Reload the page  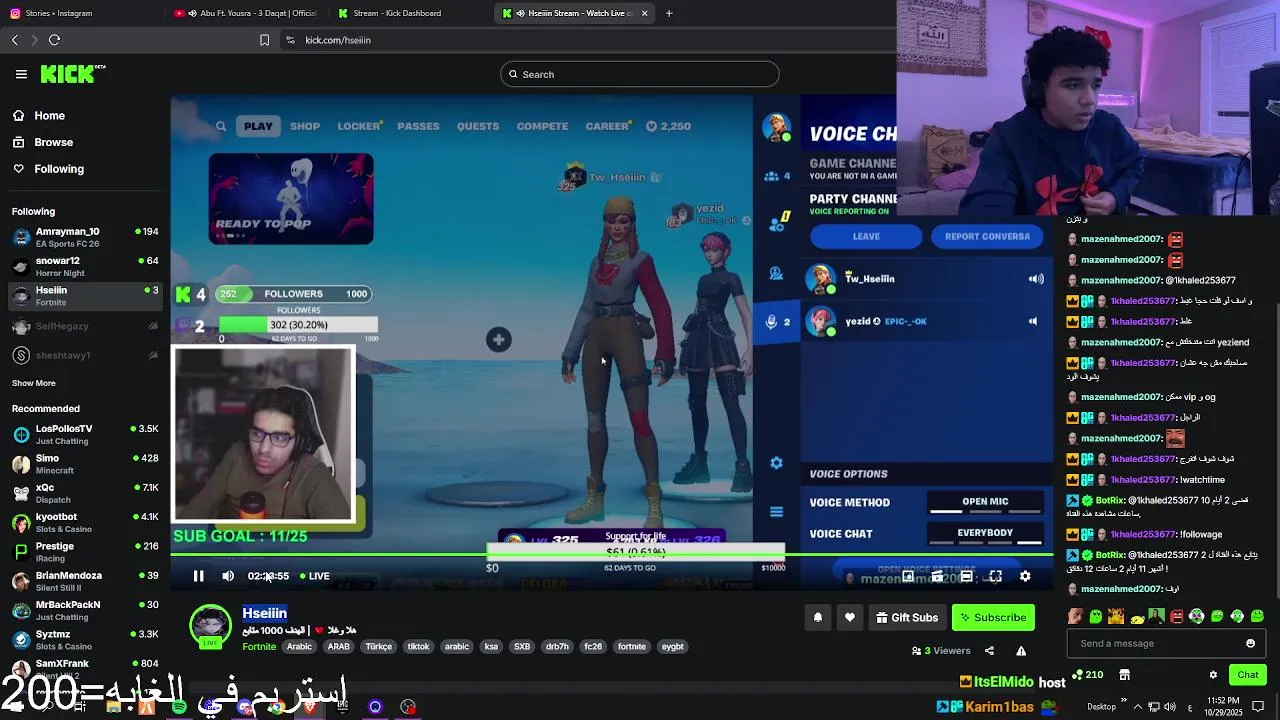click(54, 40)
